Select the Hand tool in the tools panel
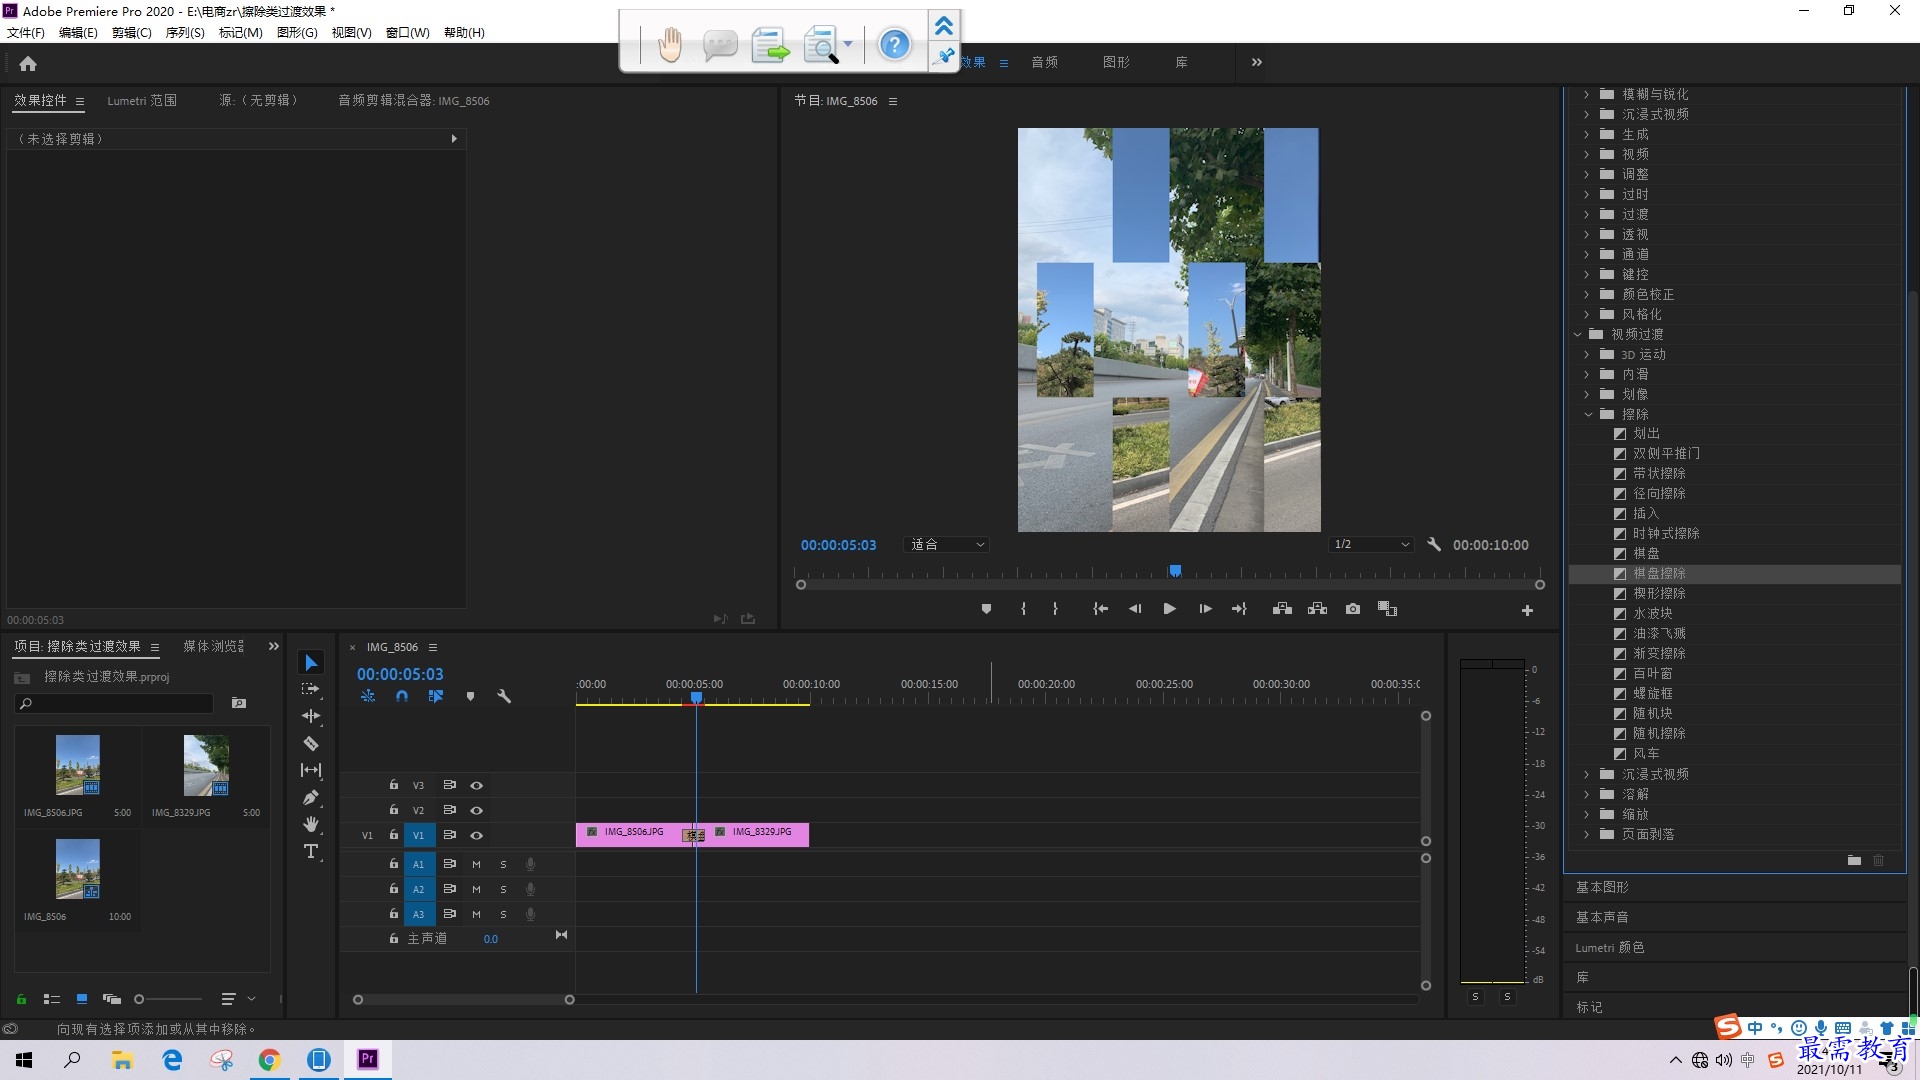 311,824
